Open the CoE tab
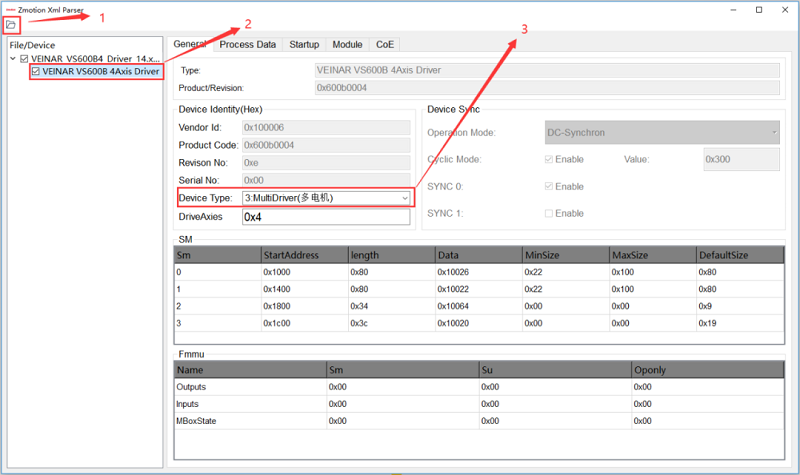 pyautogui.click(x=384, y=45)
